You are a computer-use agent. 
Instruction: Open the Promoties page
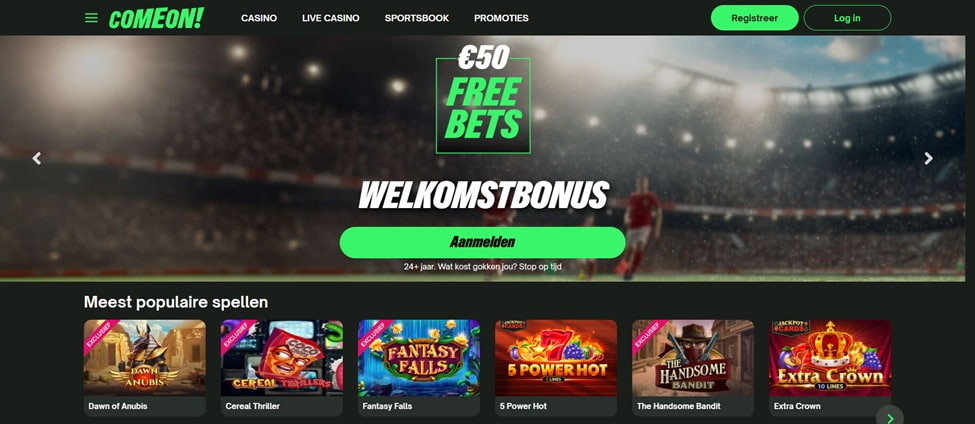[x=501, y=18]
